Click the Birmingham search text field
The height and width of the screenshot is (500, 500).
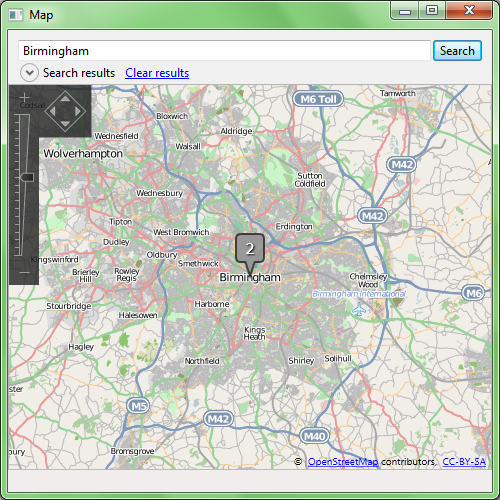coord(224,51)
